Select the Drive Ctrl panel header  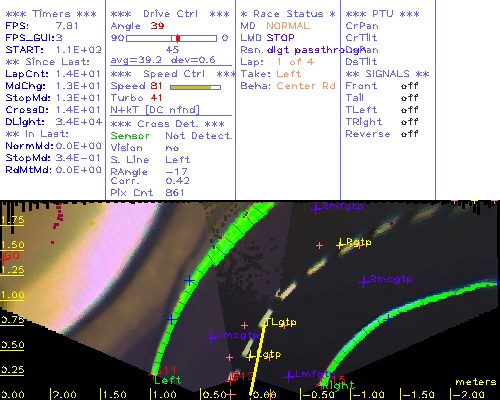(x=170, y=14)
